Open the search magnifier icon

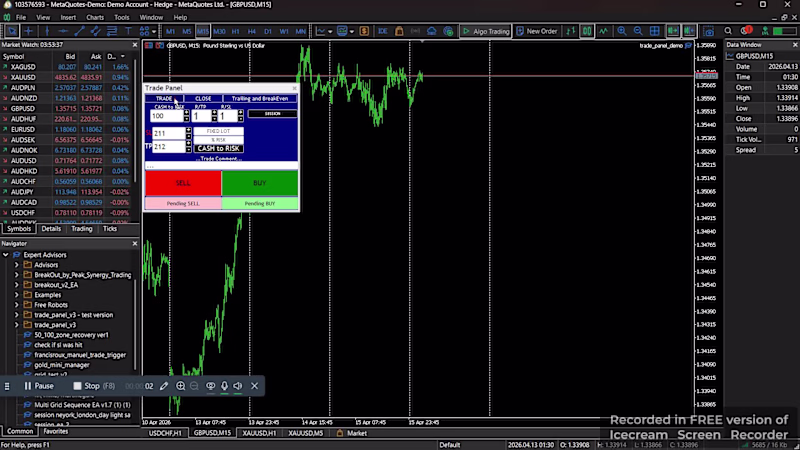coord(728,31)
